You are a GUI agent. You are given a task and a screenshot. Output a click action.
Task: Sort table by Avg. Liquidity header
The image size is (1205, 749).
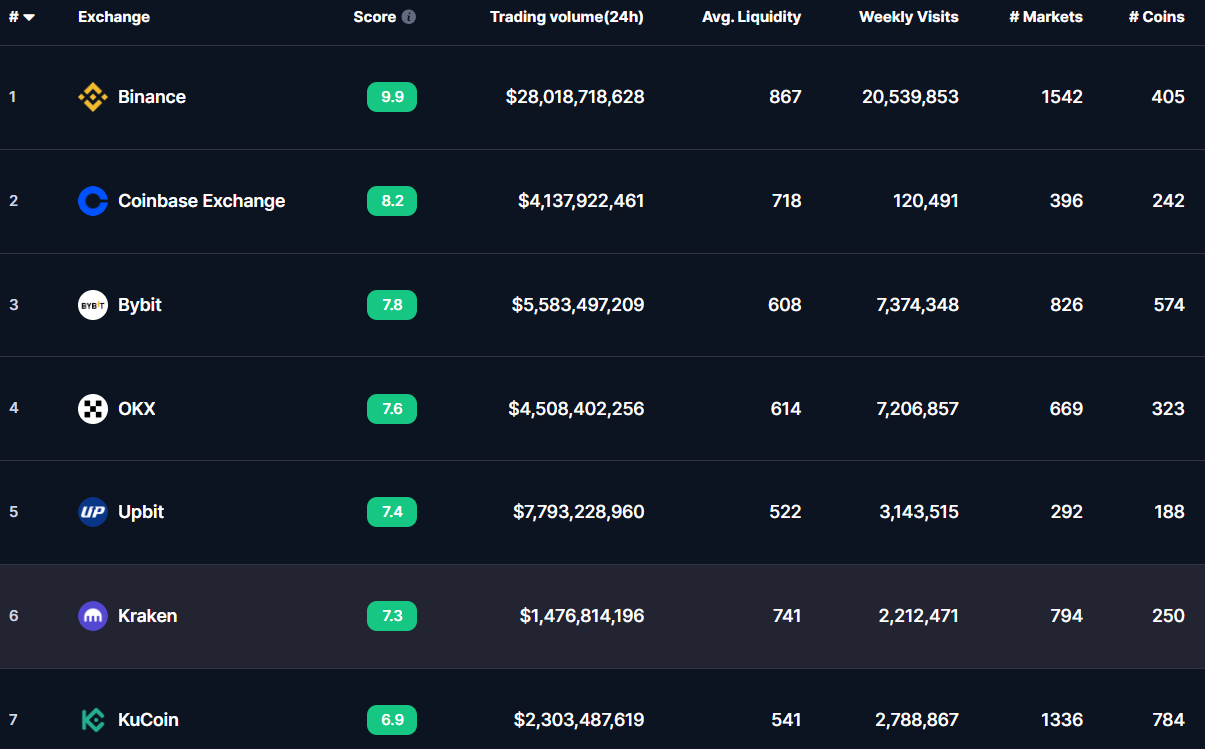[751, 17]
